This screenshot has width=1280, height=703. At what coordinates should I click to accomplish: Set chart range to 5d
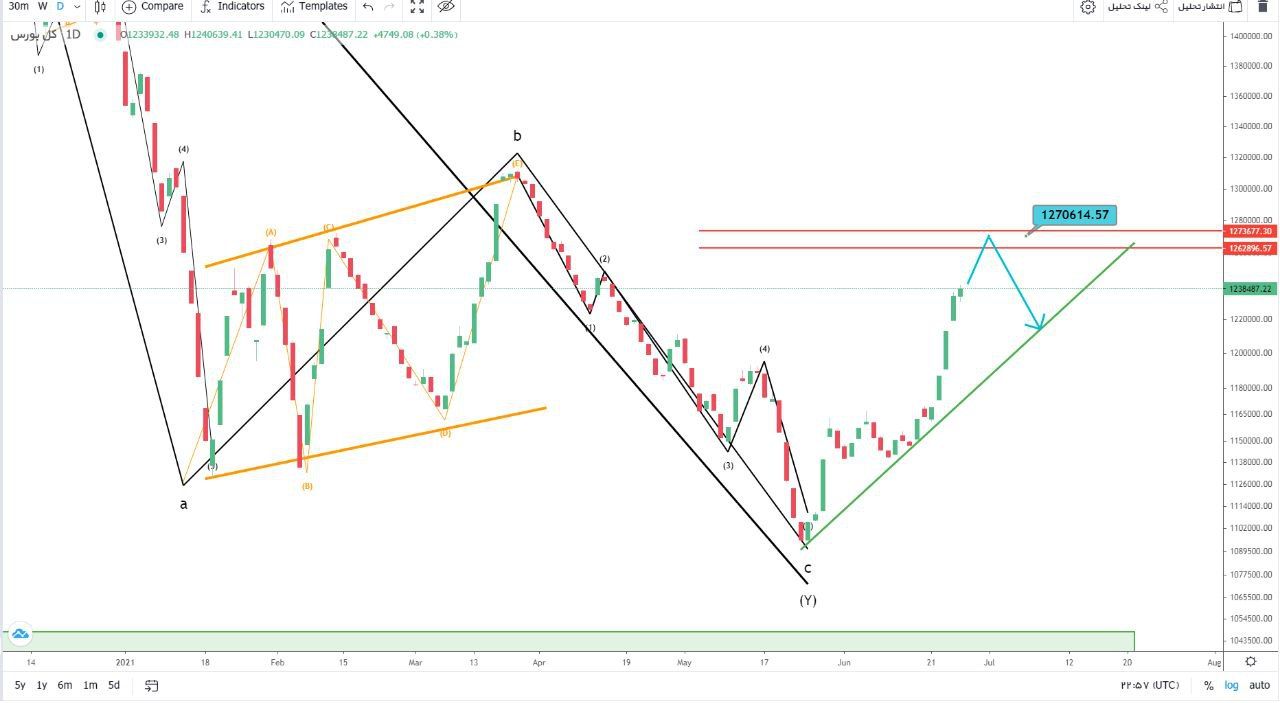click(x=114, y=685)
